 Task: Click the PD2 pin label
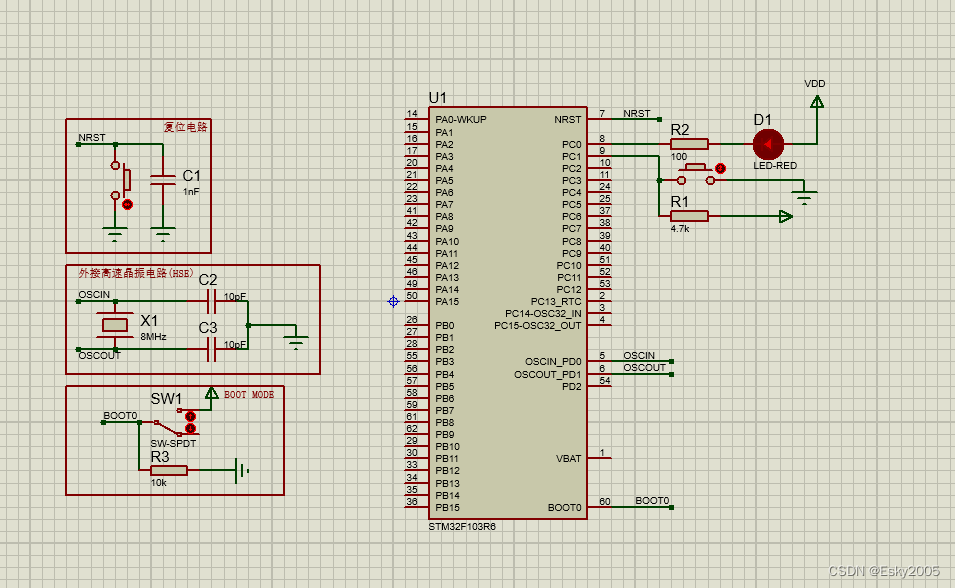pos(572,386)
